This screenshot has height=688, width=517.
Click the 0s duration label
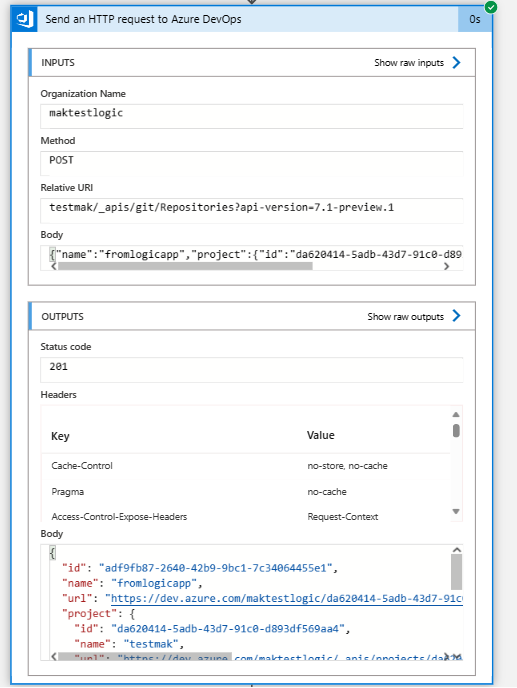(474, 19)
